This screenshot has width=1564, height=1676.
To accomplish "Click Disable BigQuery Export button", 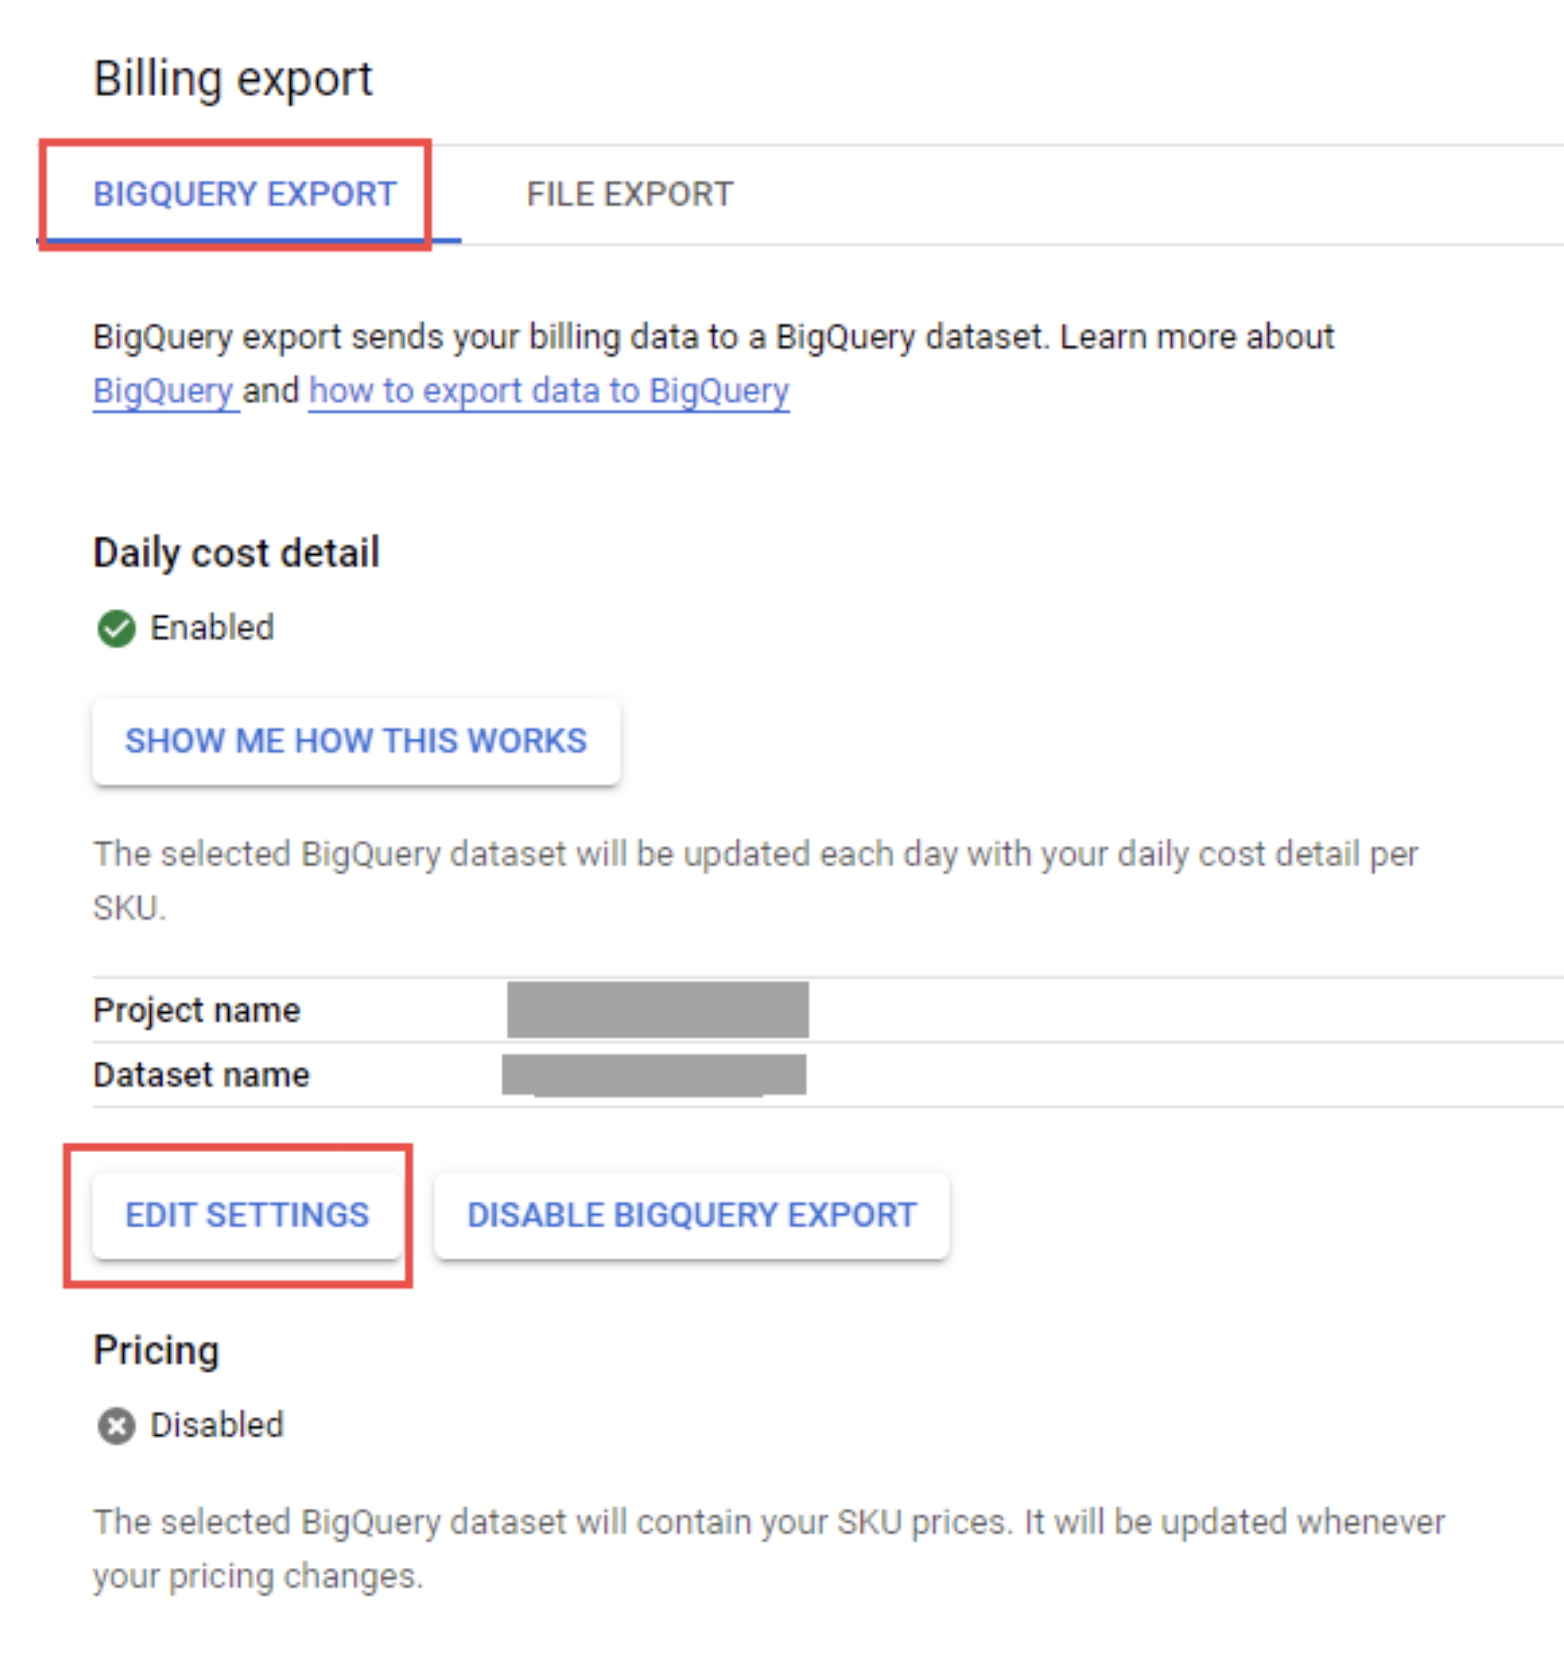I will [x=691, y=1215].
